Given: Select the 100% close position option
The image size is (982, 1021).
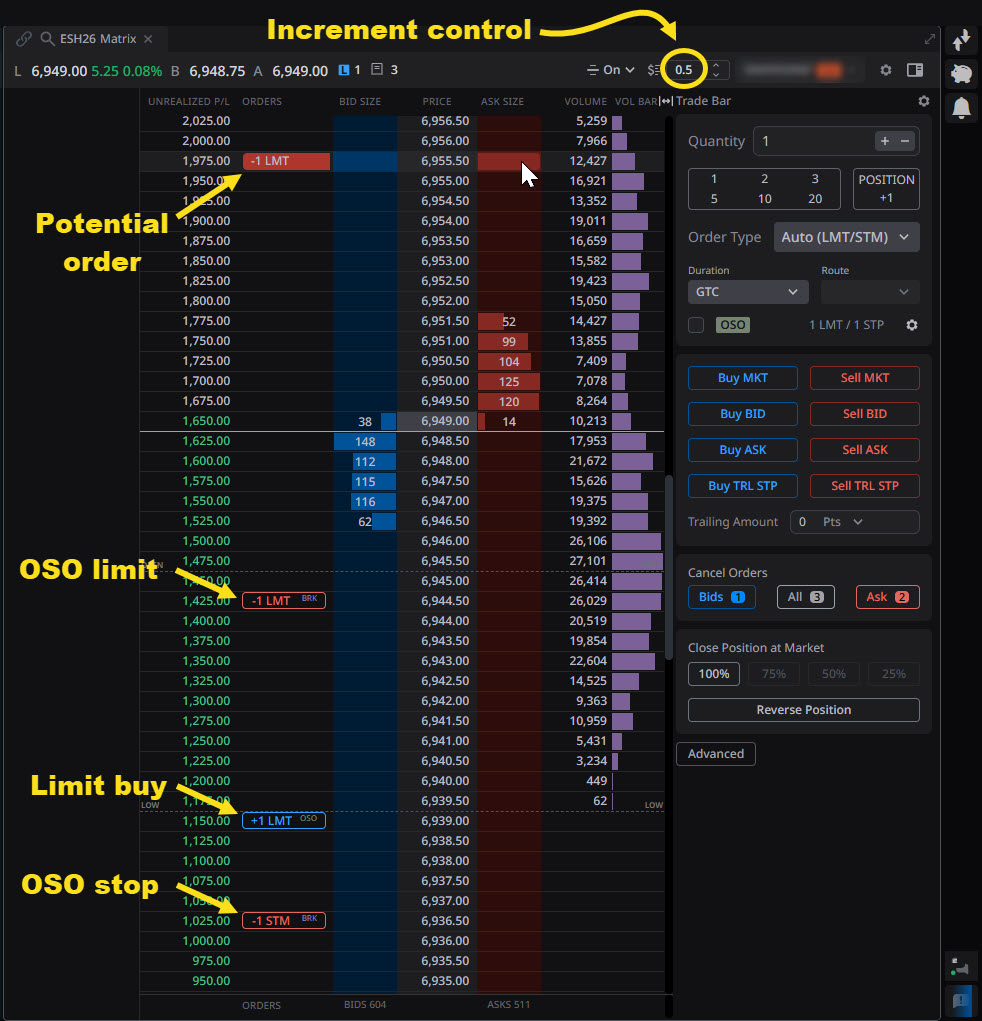Looking at the screenshot, I should pos(714,674).
